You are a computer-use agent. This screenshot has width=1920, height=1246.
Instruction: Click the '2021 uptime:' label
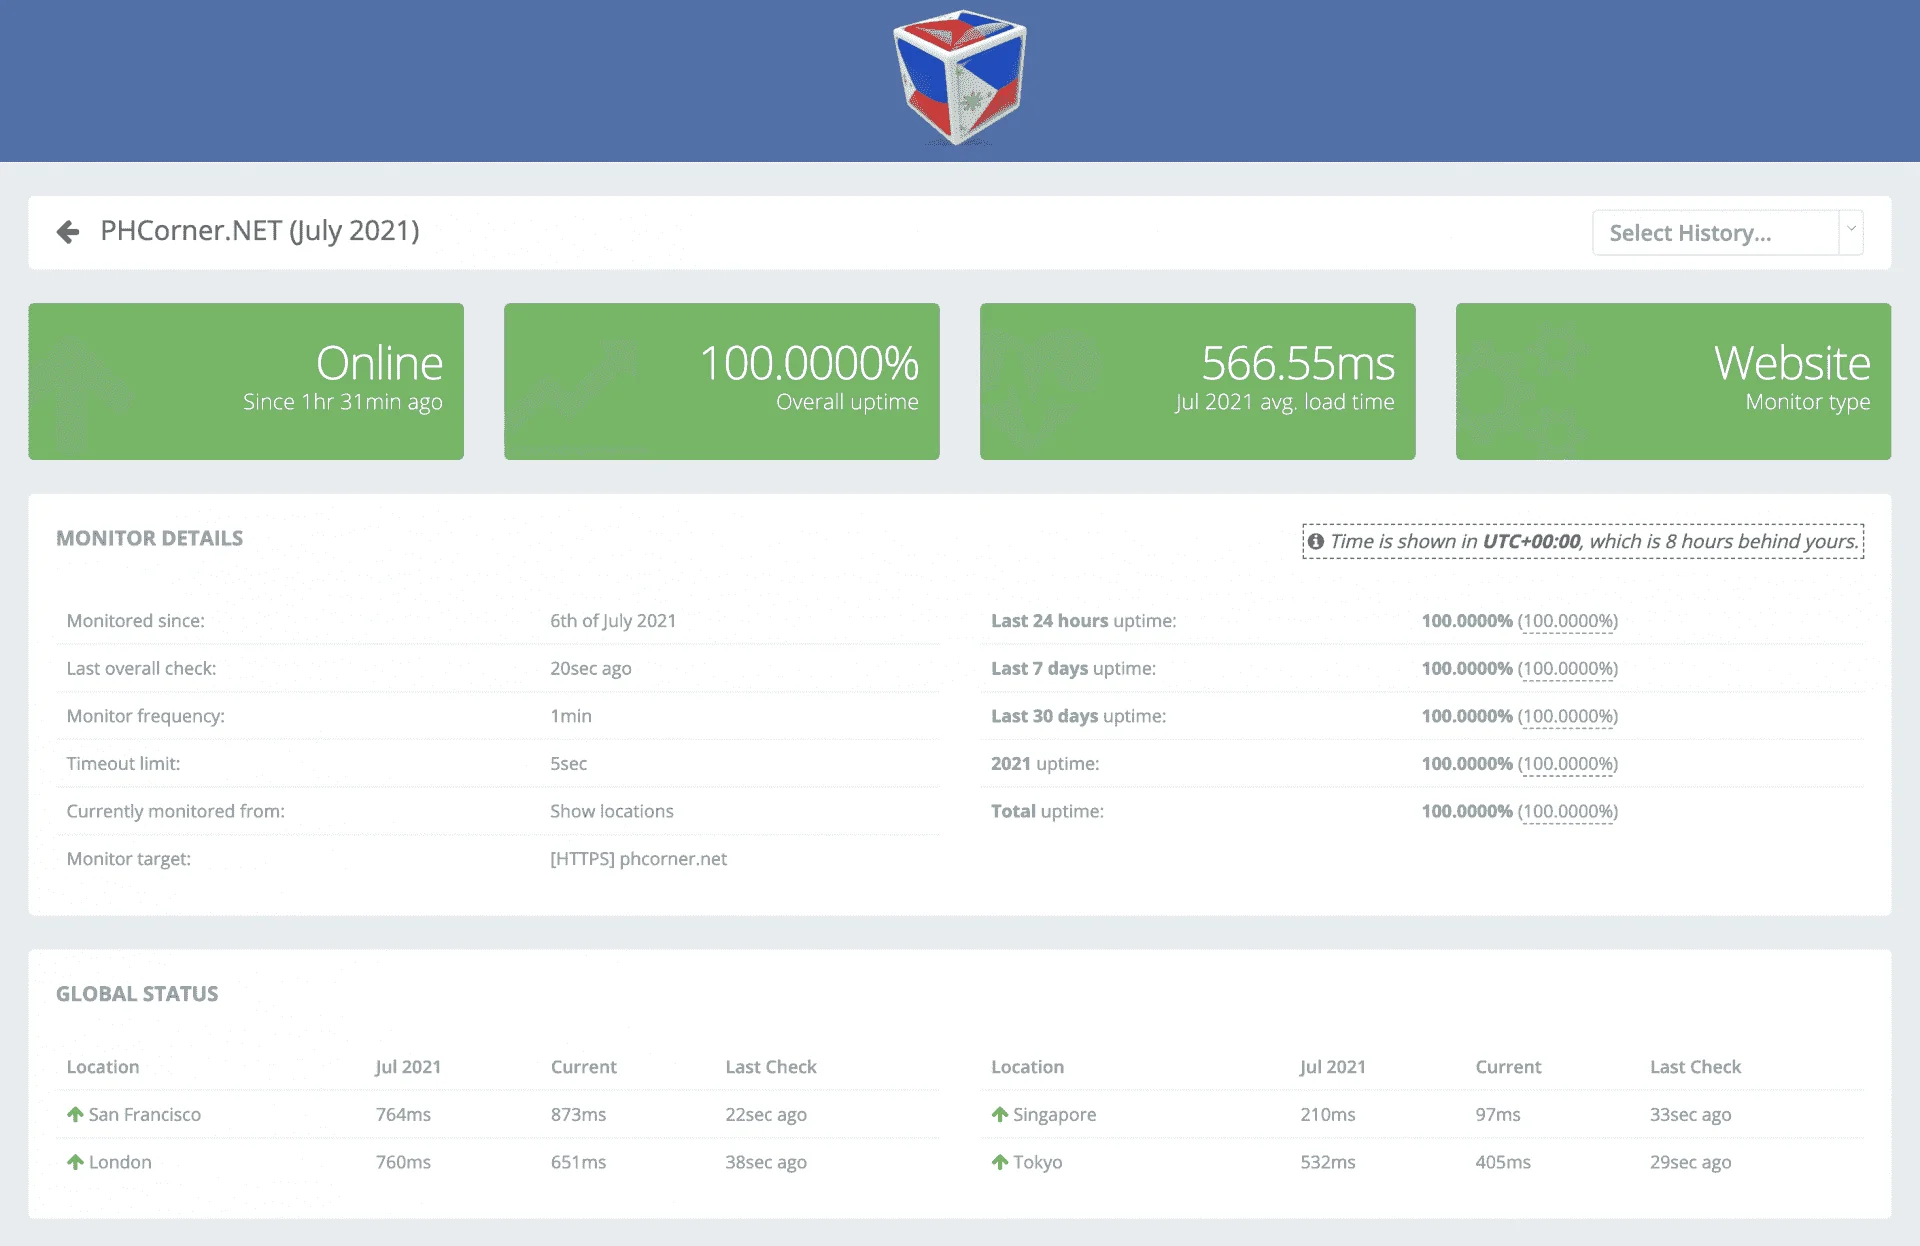[x=1045, y=764]
